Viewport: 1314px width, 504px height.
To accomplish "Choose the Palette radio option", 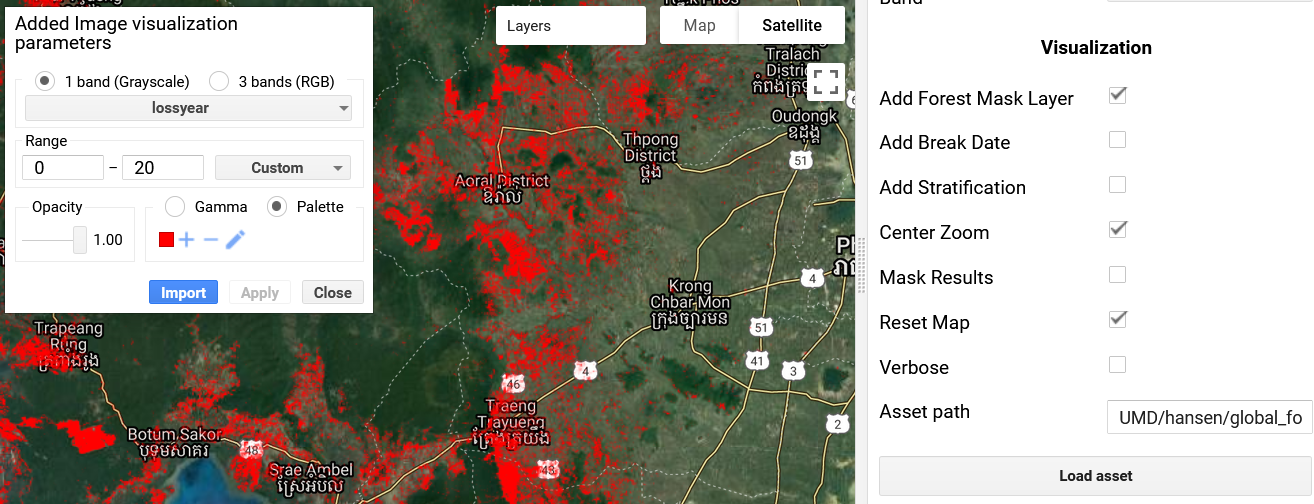I will (277, 207).
